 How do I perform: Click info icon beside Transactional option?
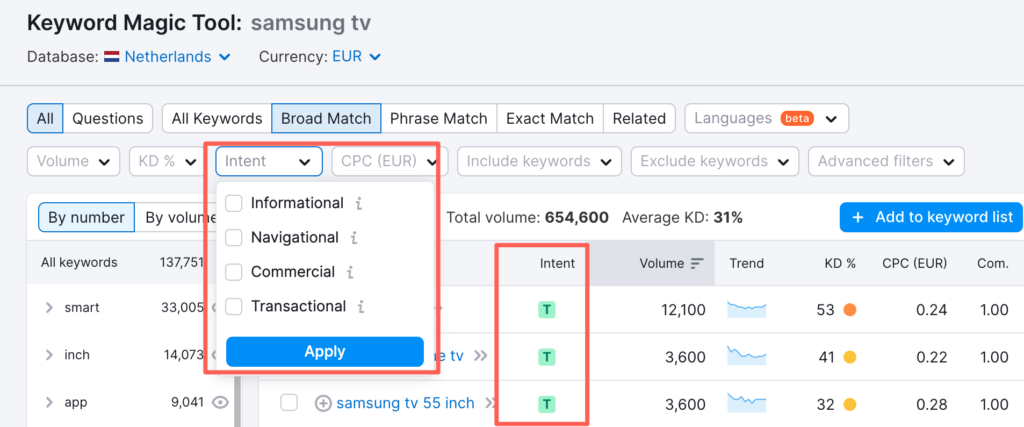(361, 307)
